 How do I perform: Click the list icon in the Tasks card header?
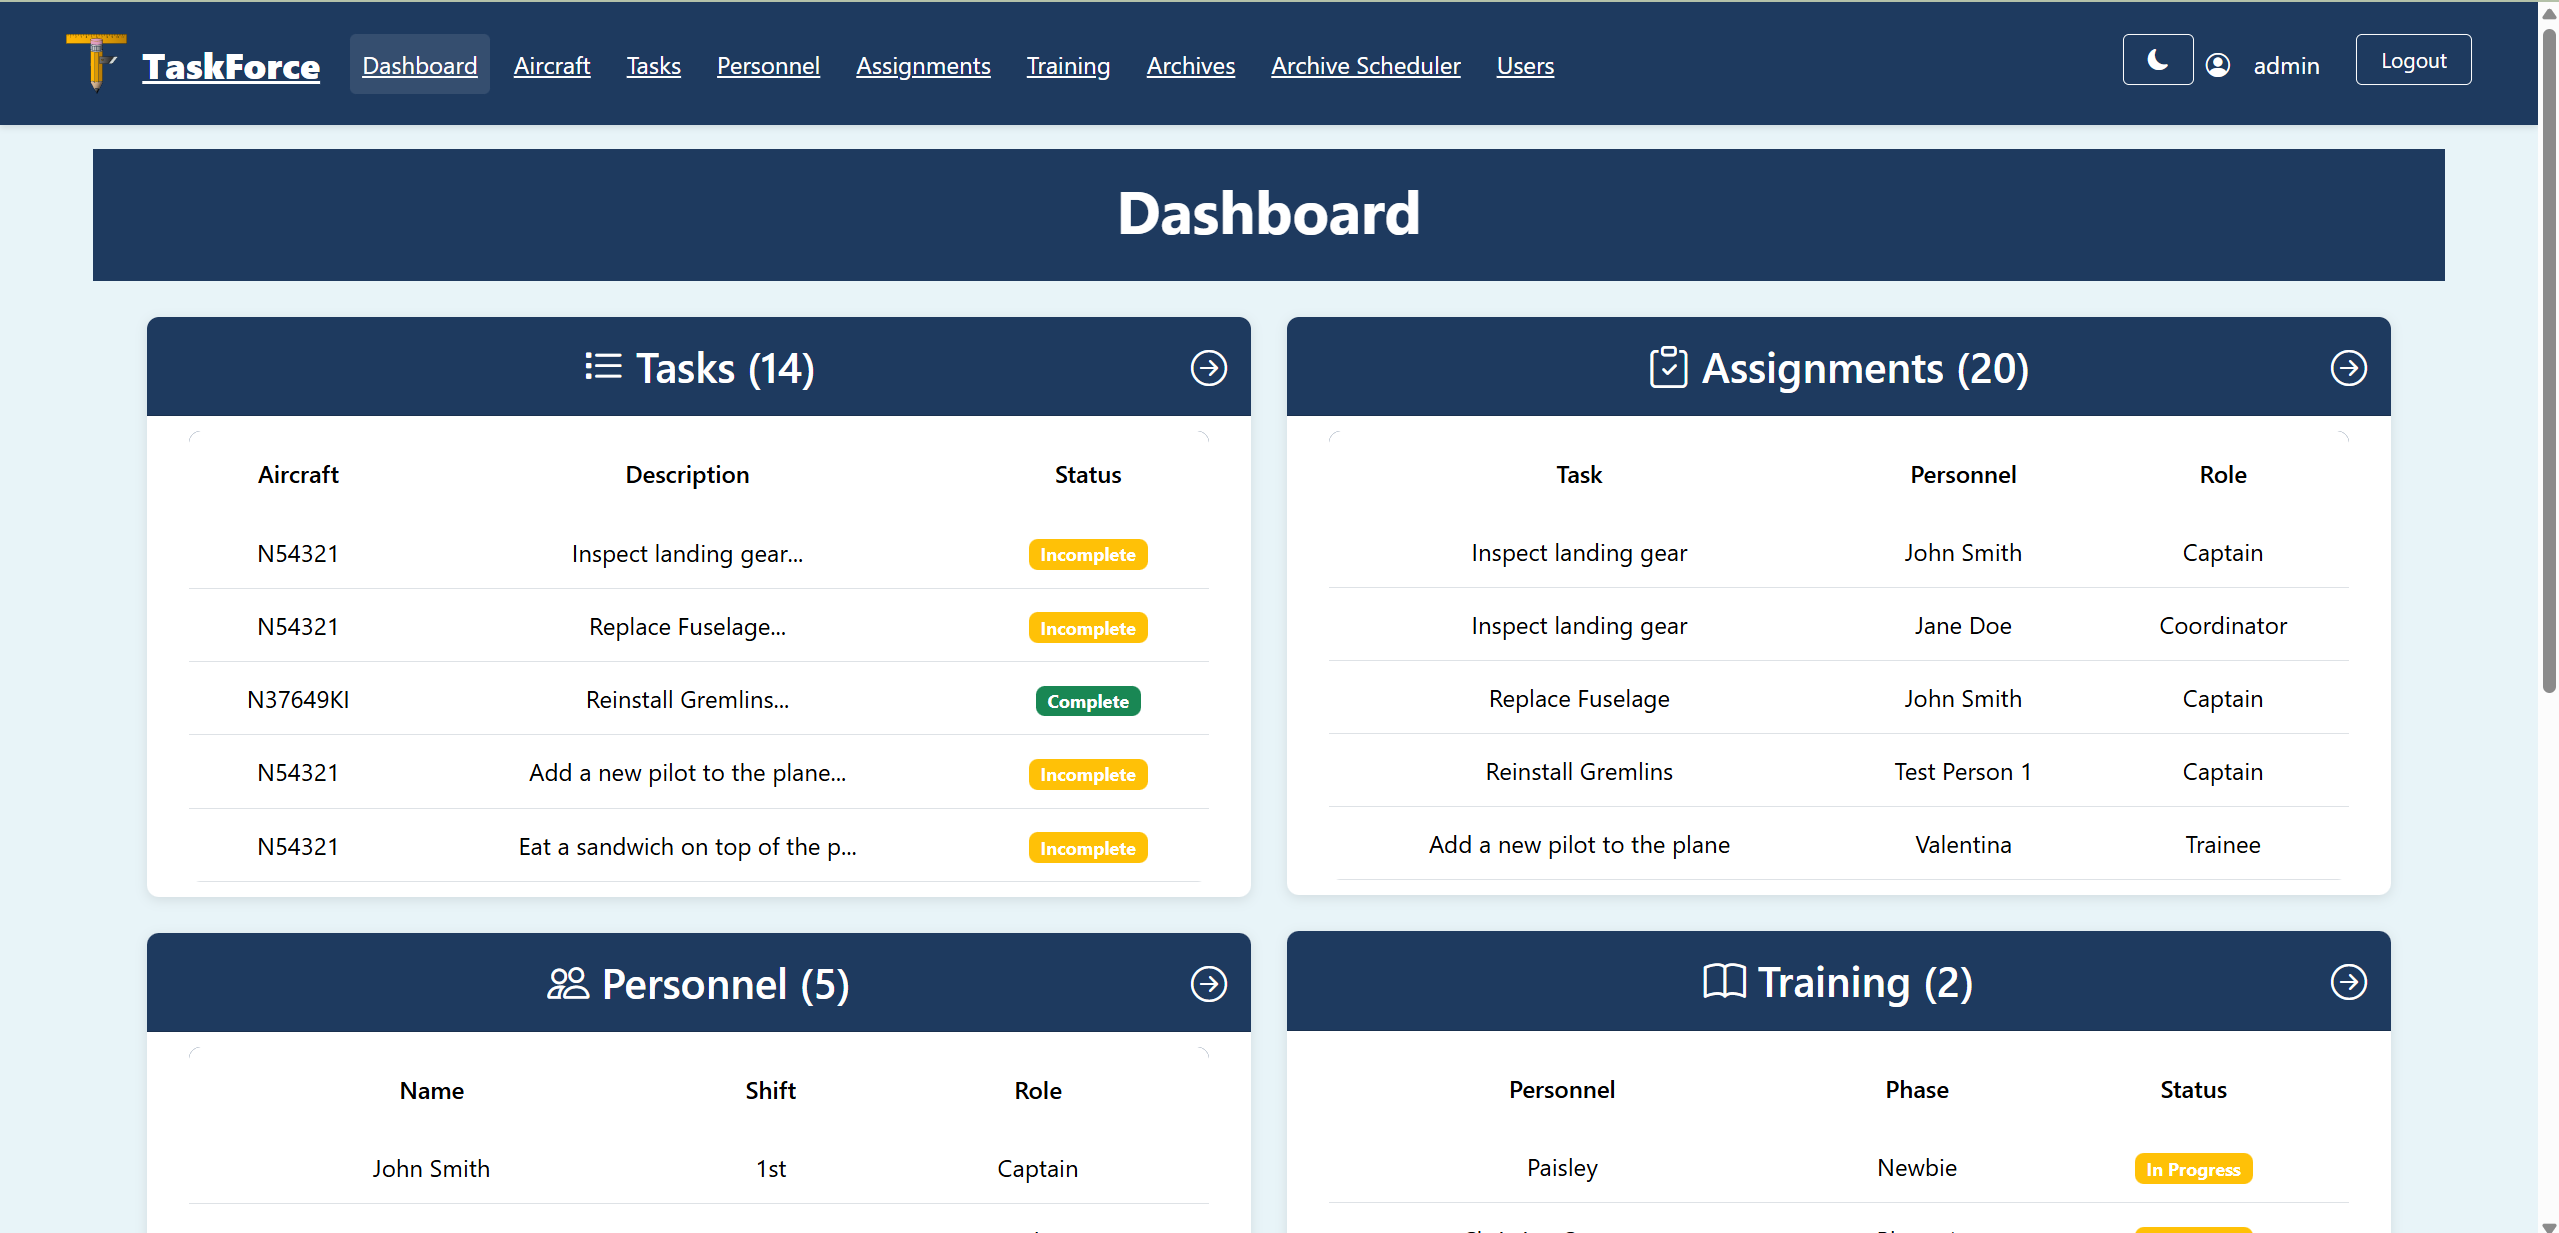(x=602, y=367)
